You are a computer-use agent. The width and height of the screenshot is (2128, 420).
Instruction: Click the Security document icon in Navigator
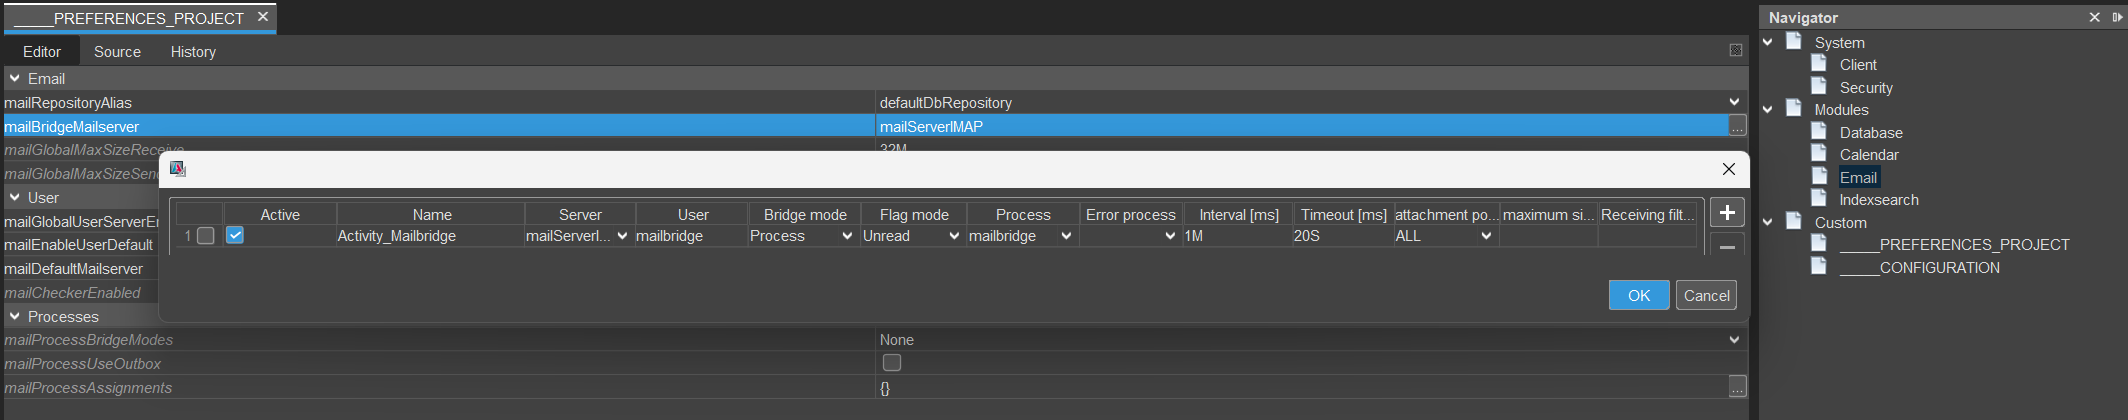coord(1819,86)
